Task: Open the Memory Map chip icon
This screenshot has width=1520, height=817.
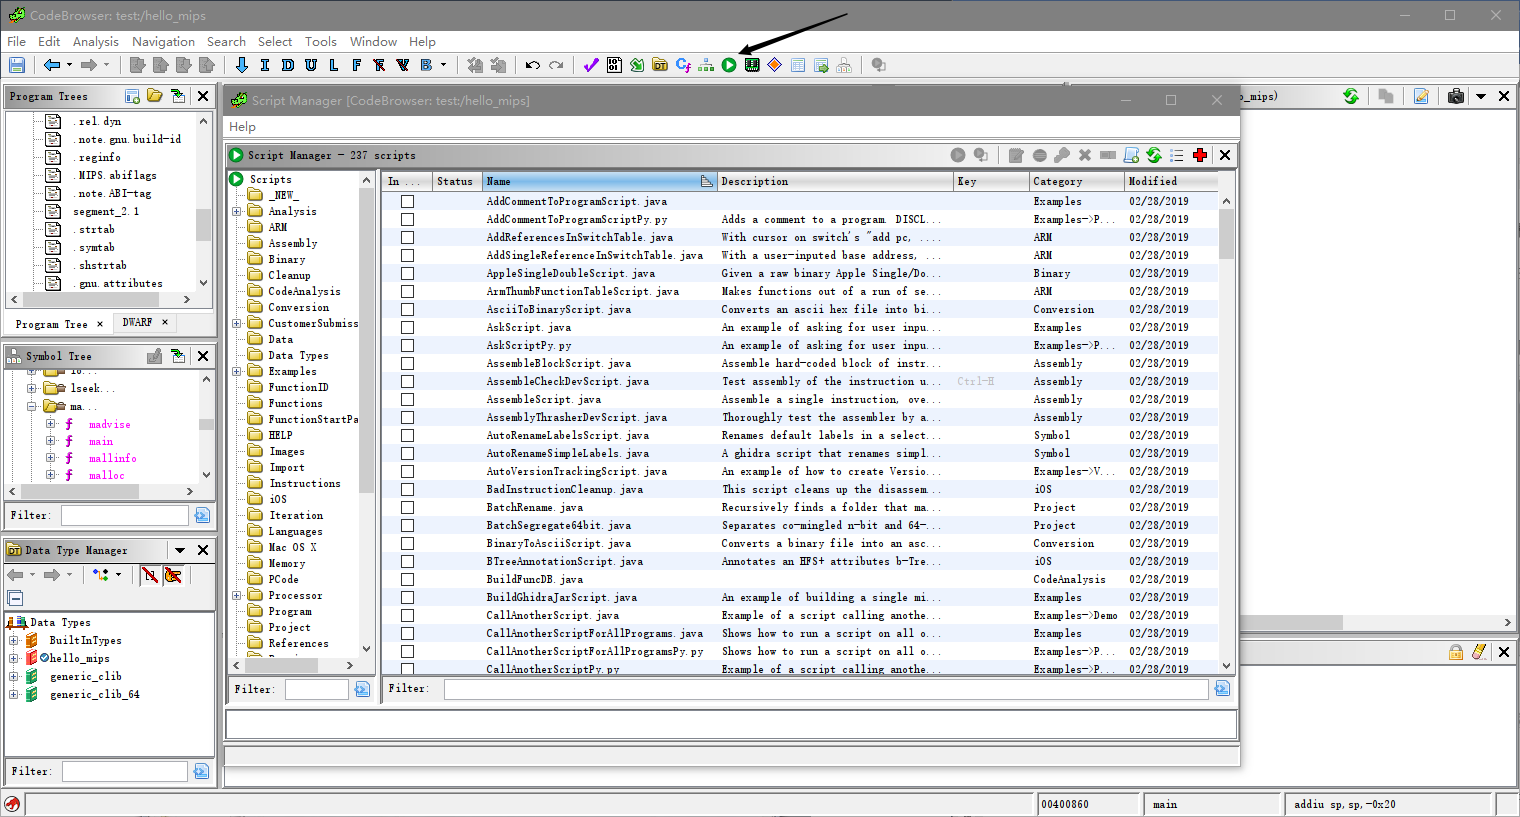Action: click(x=752, y=65)
